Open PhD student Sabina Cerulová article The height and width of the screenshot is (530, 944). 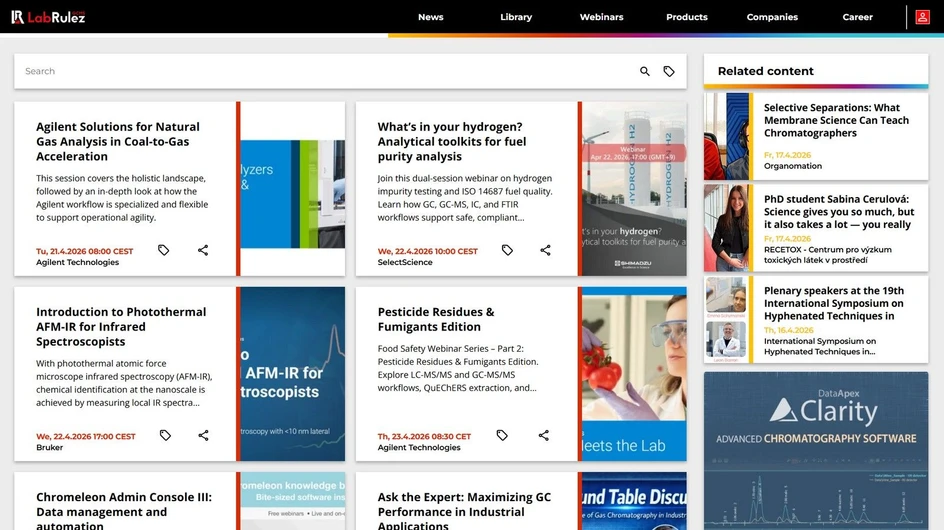tap(839, 211)
